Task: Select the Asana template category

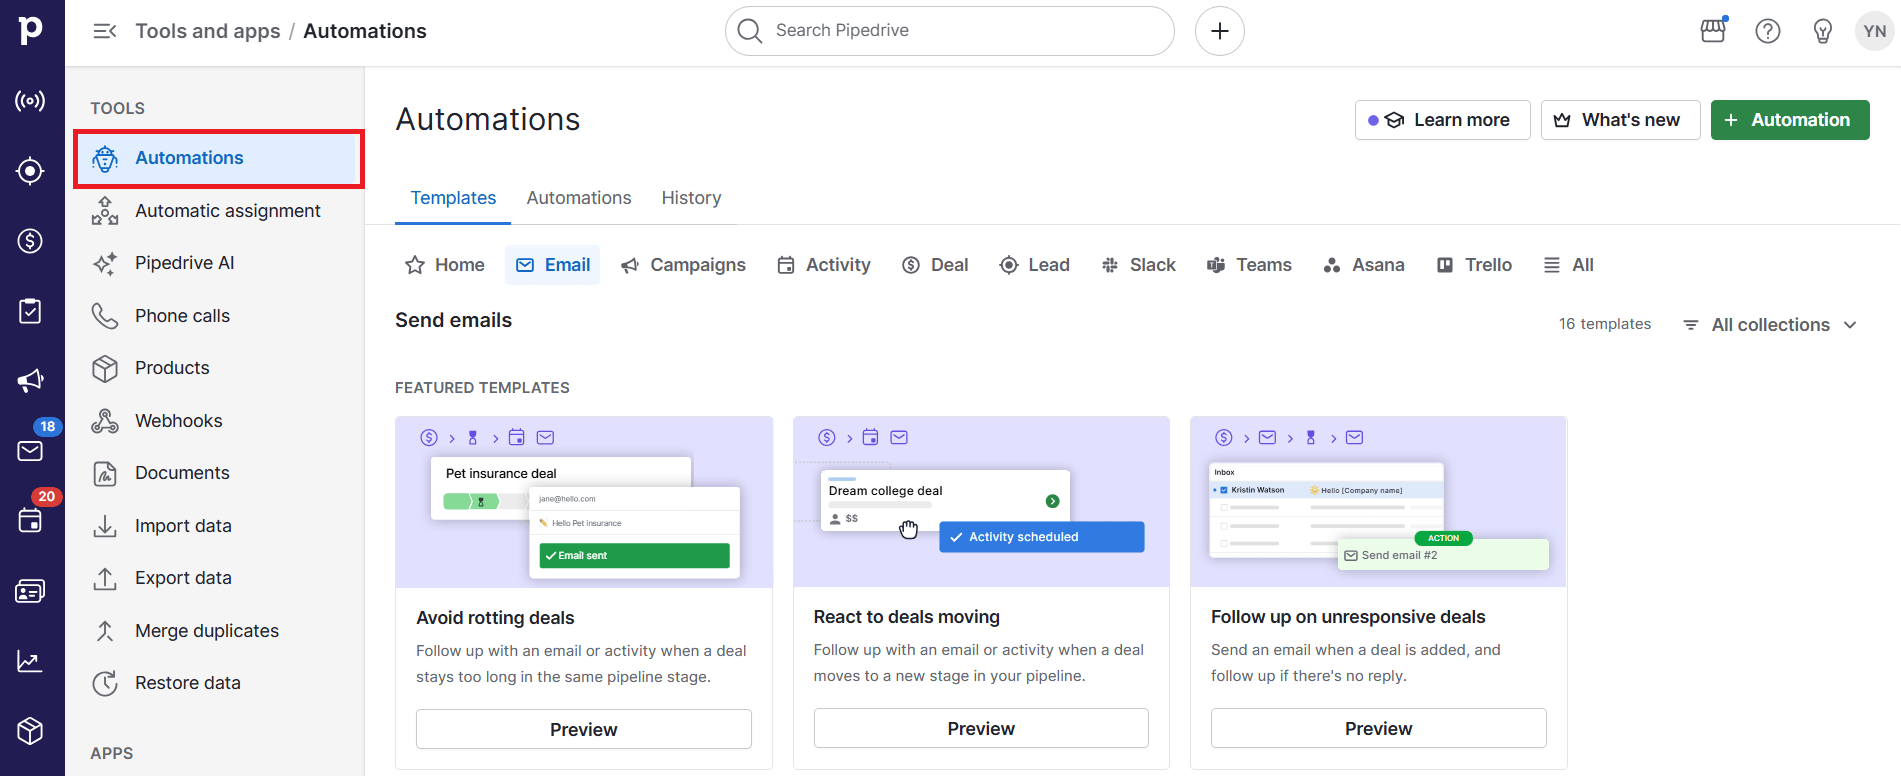Action: click(x=1364, y=265)
